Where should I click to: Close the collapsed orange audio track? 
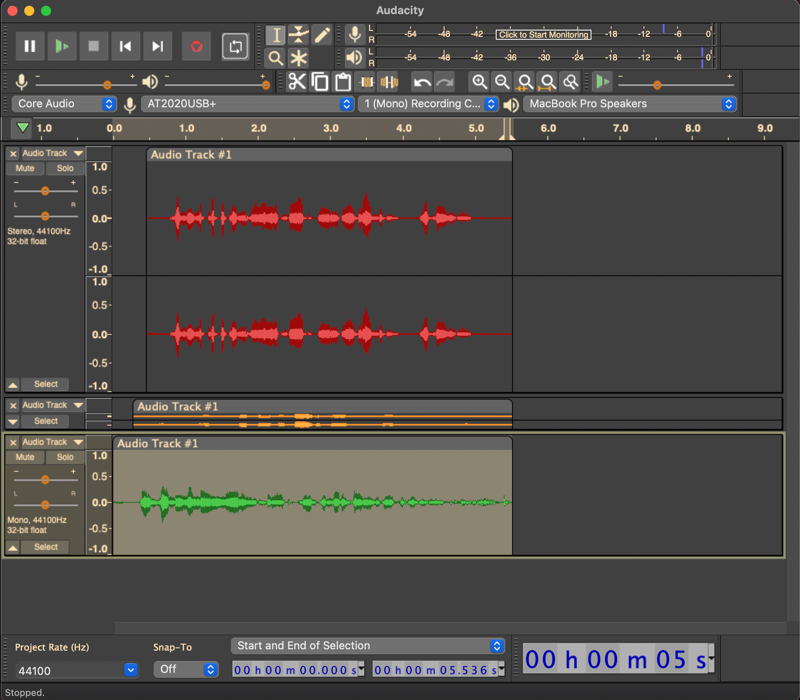point(13,405)
